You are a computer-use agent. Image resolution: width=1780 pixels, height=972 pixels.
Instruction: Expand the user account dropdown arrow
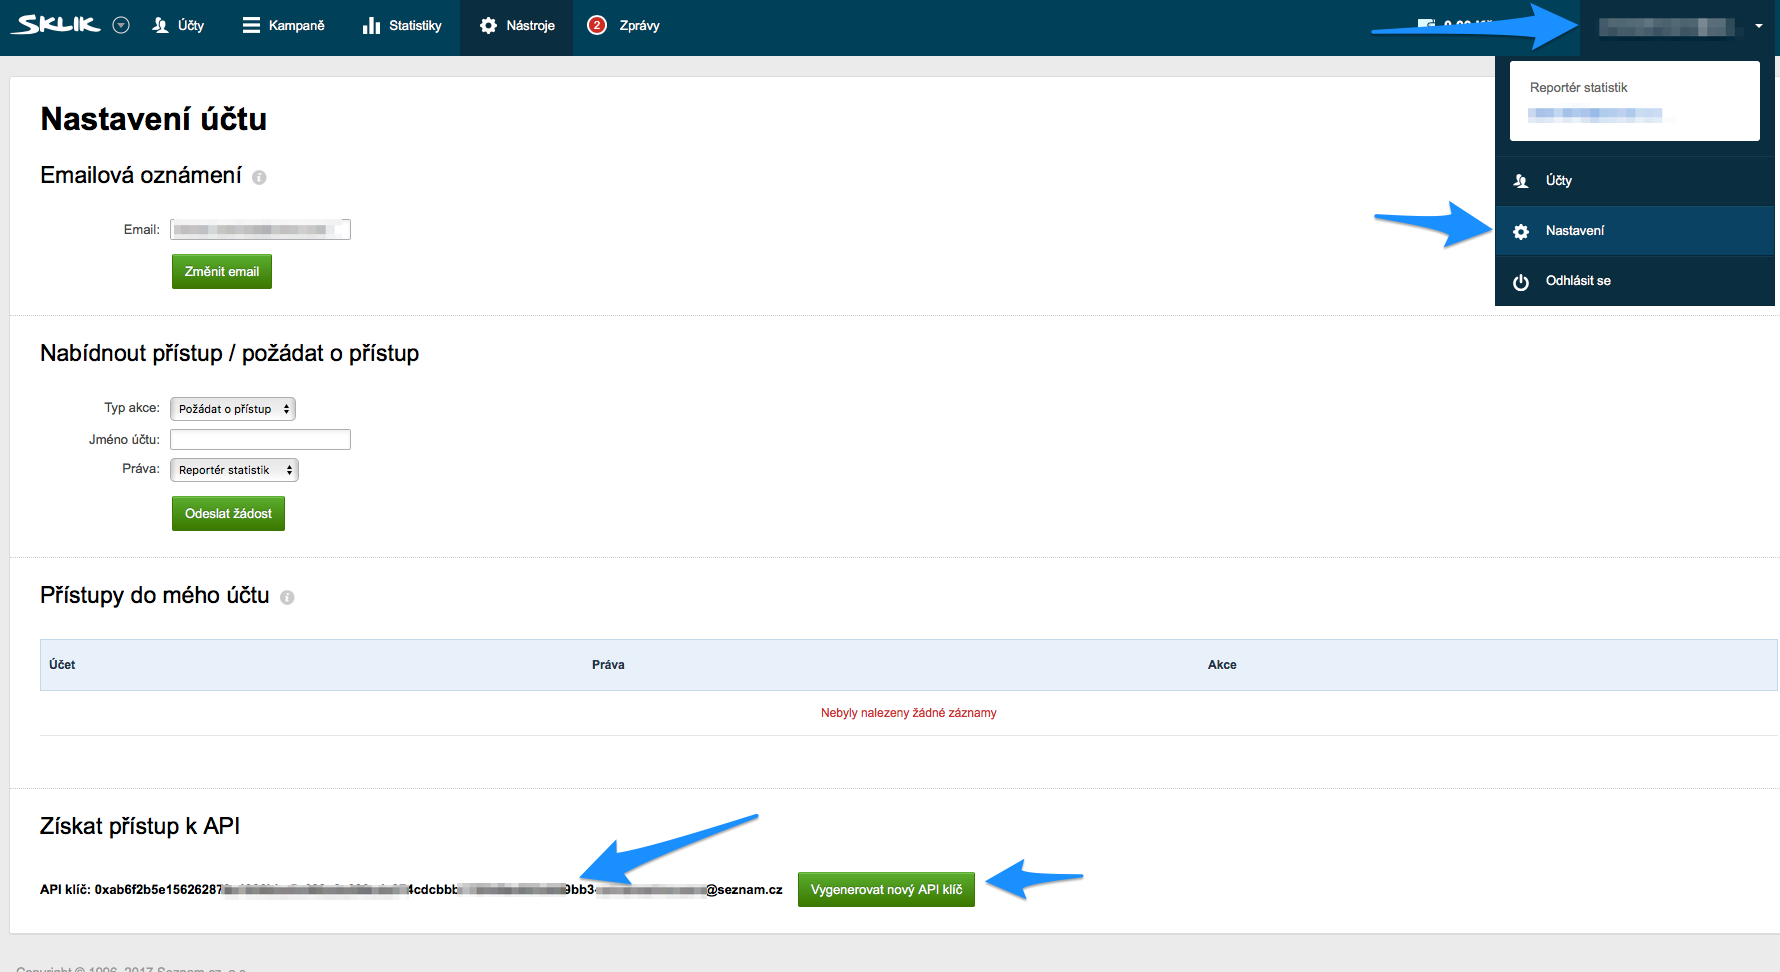point(1758,27)
